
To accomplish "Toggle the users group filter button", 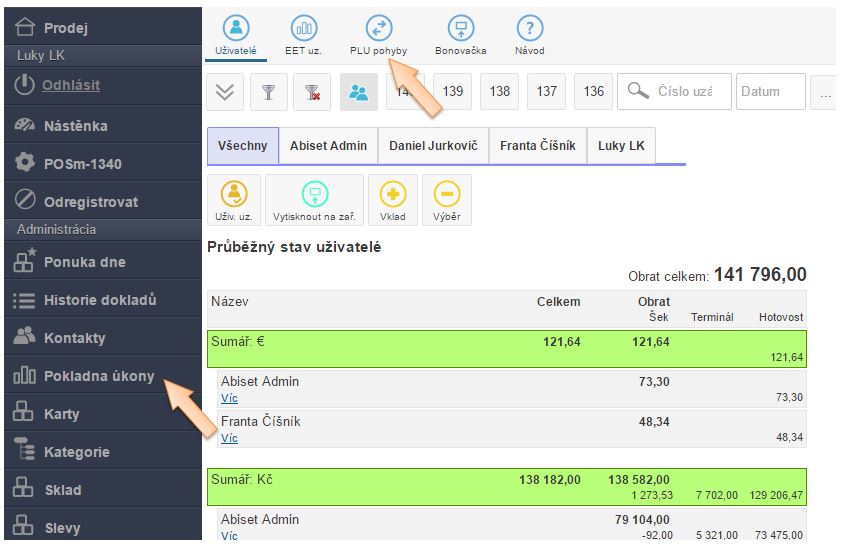I will pyautogui.click(x=358, y=92).
